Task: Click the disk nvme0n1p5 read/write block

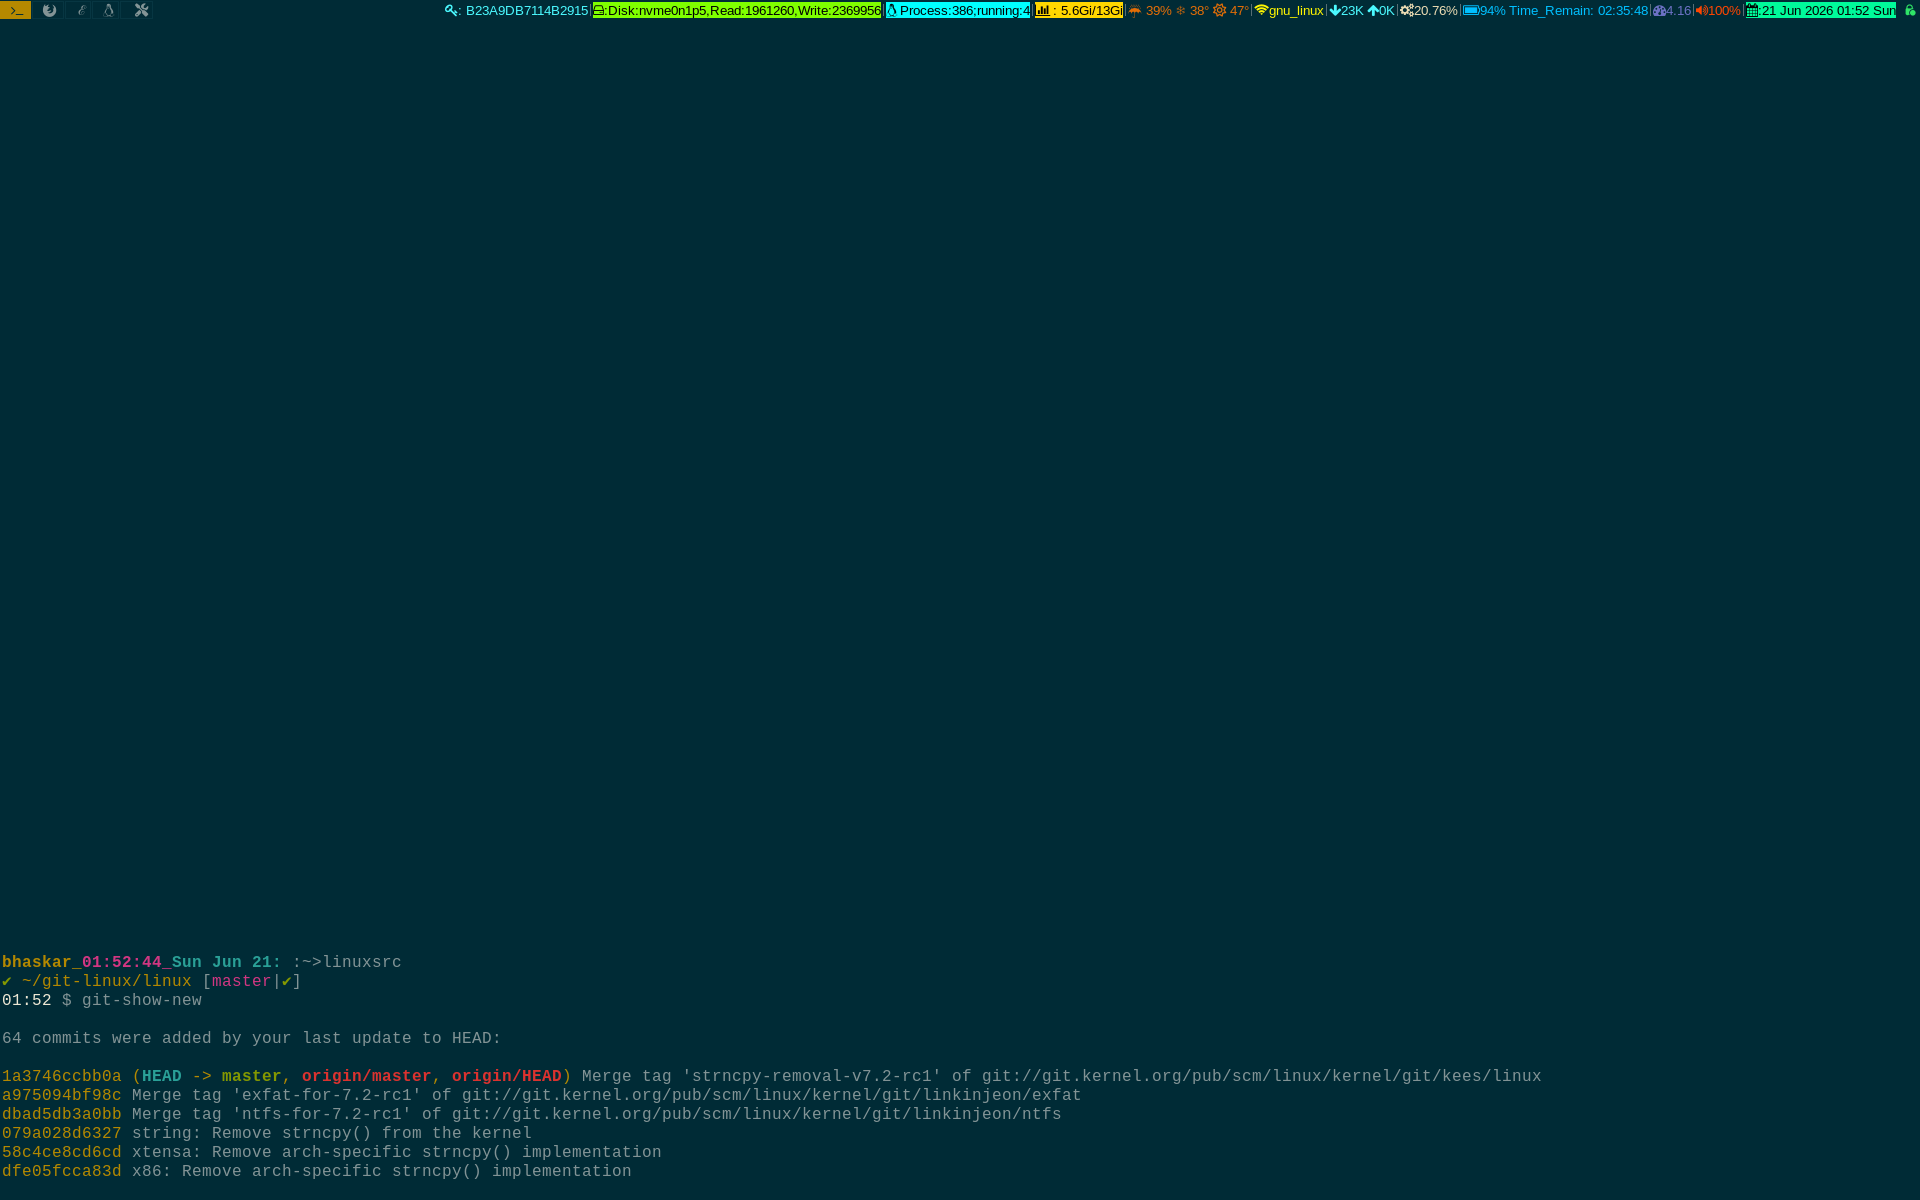Action: coord(737,11)
